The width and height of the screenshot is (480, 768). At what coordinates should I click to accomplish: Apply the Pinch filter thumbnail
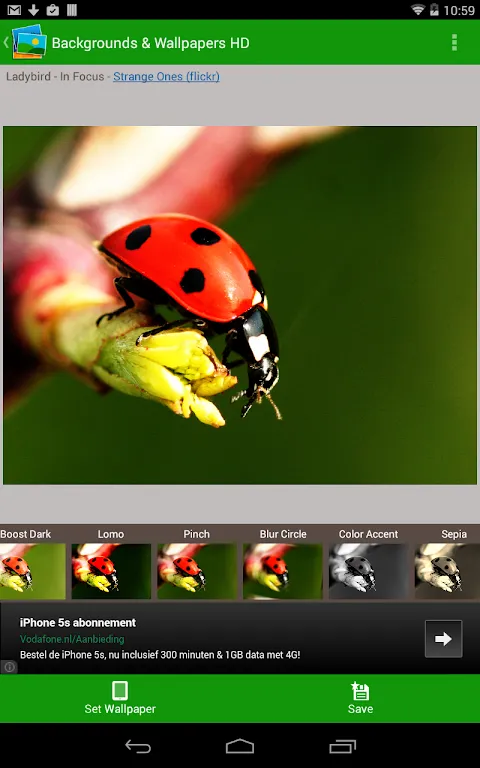(x=197, y=571)
